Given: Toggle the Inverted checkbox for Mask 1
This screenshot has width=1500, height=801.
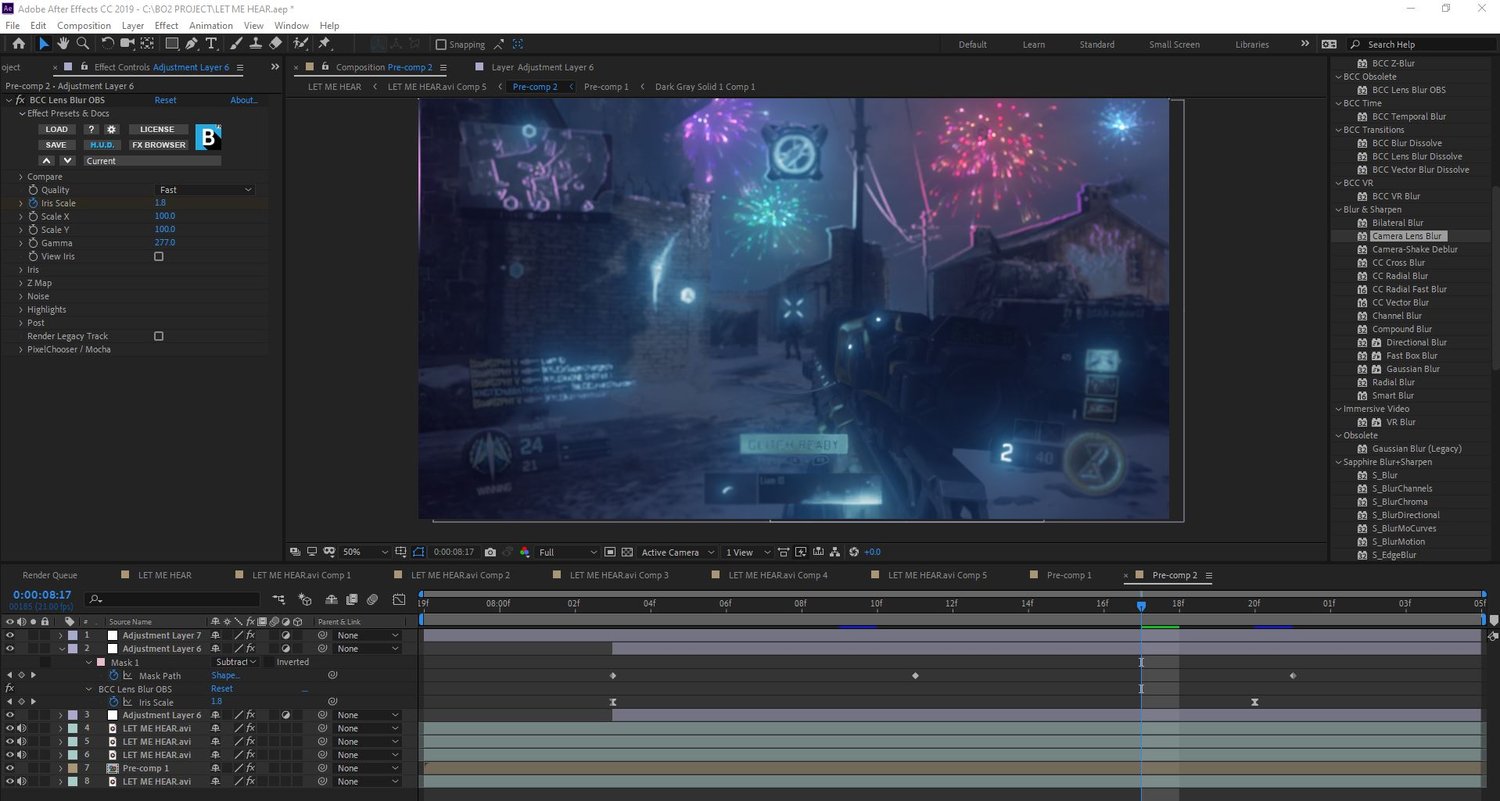Looking at the screenshot, I should click(x=268, y=662).
